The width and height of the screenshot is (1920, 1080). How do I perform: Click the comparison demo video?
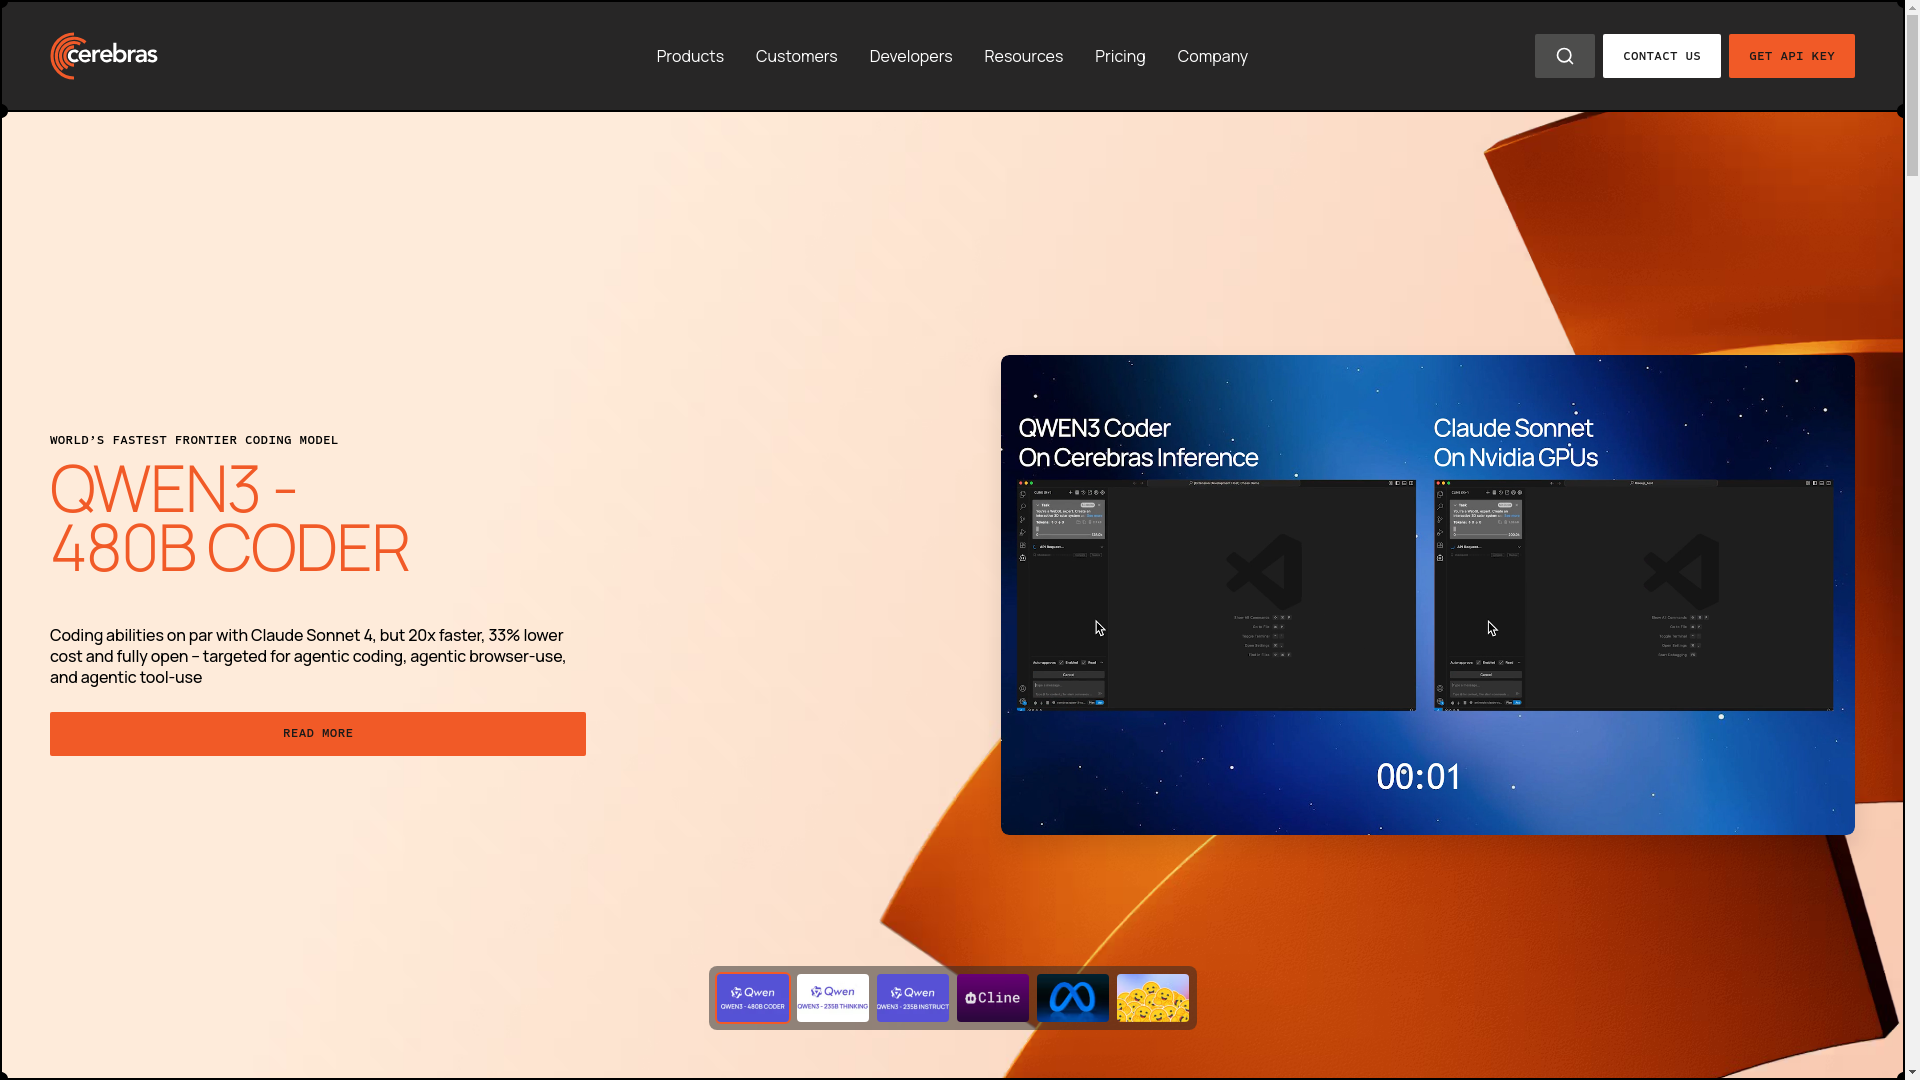(x=1427, y=595)
